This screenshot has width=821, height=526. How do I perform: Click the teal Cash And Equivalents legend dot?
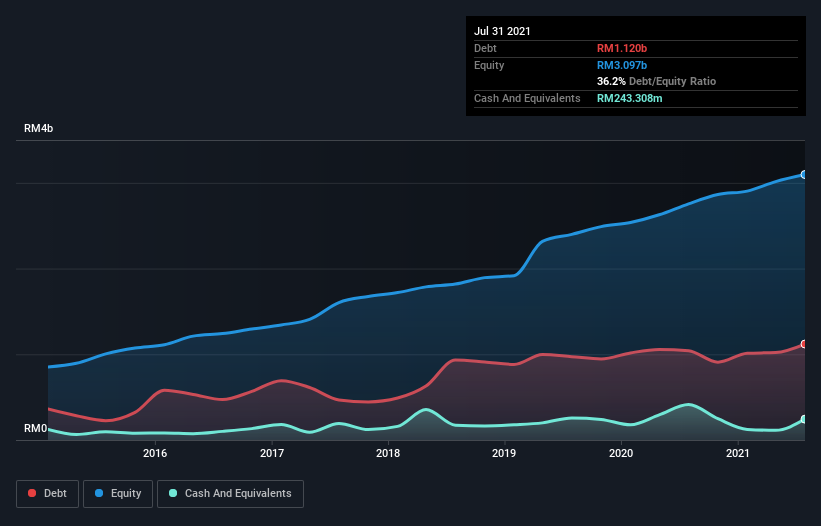click(x=173, y=493)
